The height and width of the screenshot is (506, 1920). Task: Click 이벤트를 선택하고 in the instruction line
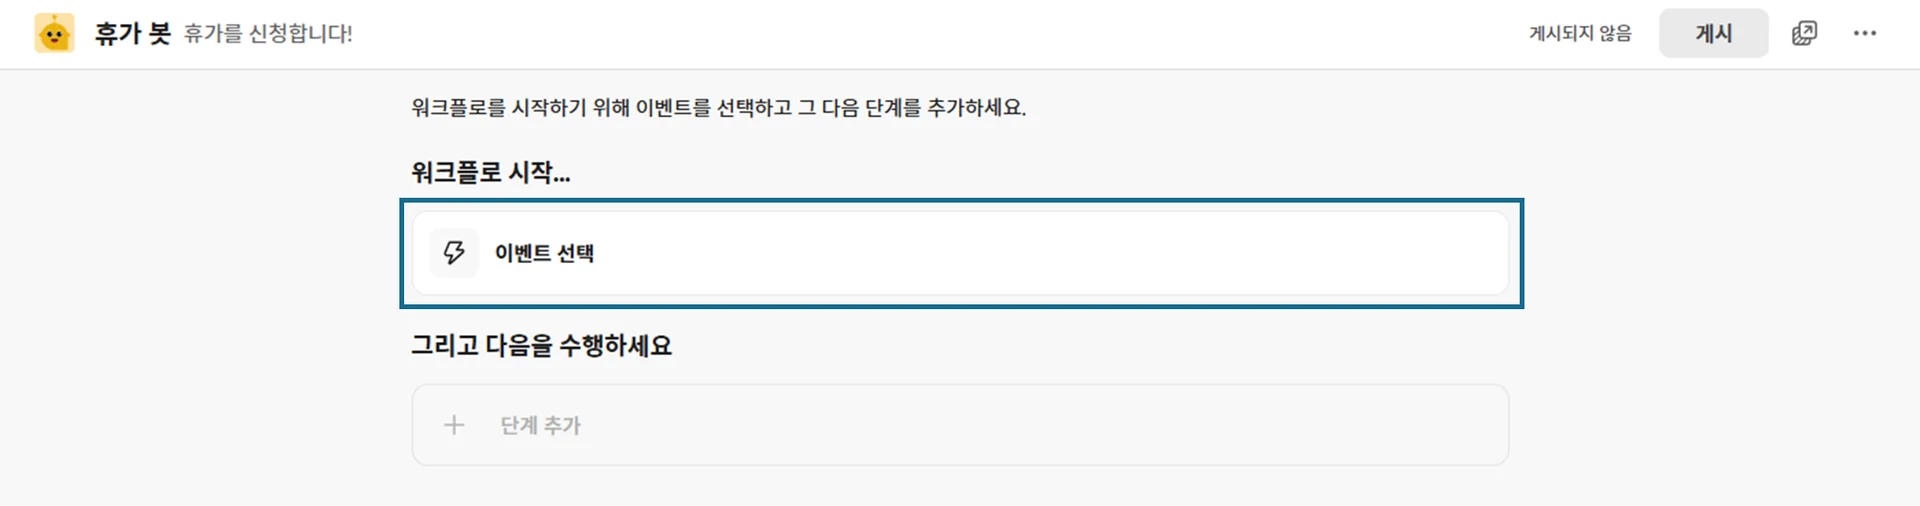[713, 107]
